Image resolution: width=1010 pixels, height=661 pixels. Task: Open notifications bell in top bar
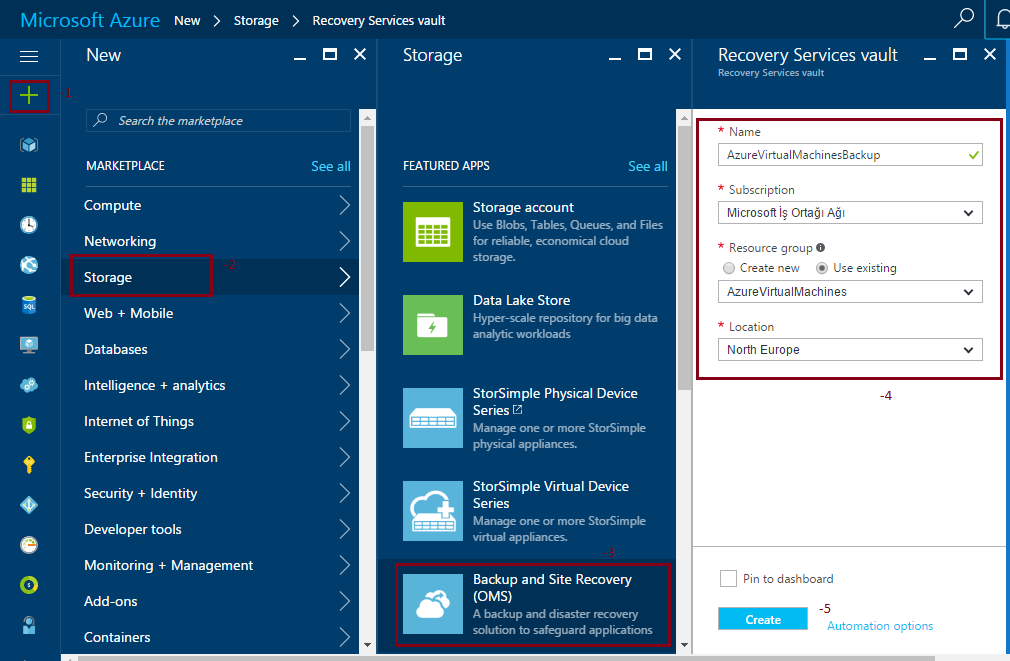(x=1002, y=19)
